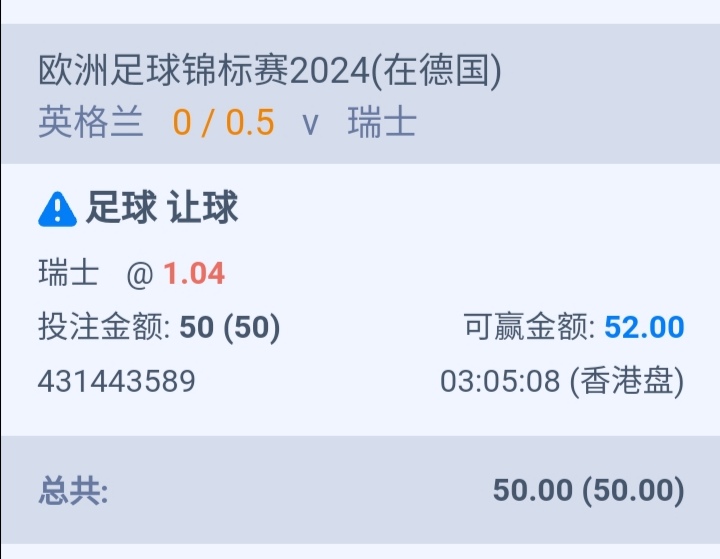Select the 英格兰 team name
The width and height of the screenshot is (720, 559).
pyautogui.click(x=91, y=123)
